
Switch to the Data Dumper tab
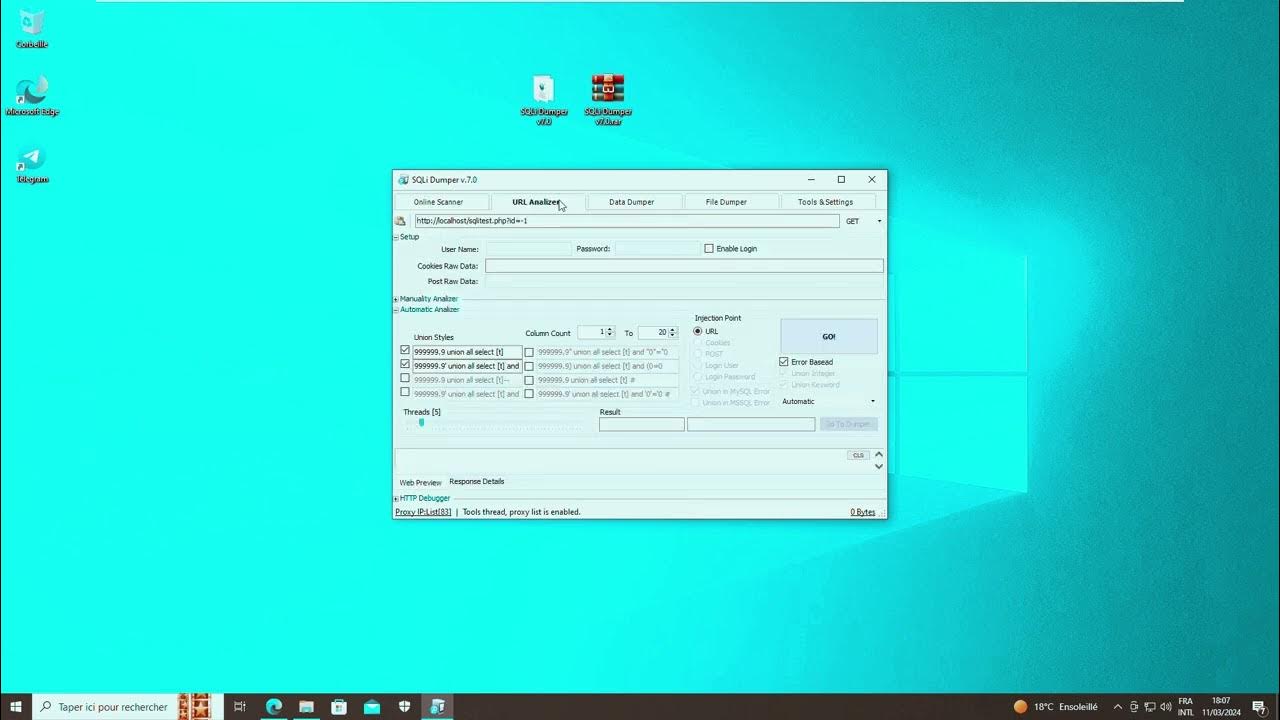click(x=631, y=202)
